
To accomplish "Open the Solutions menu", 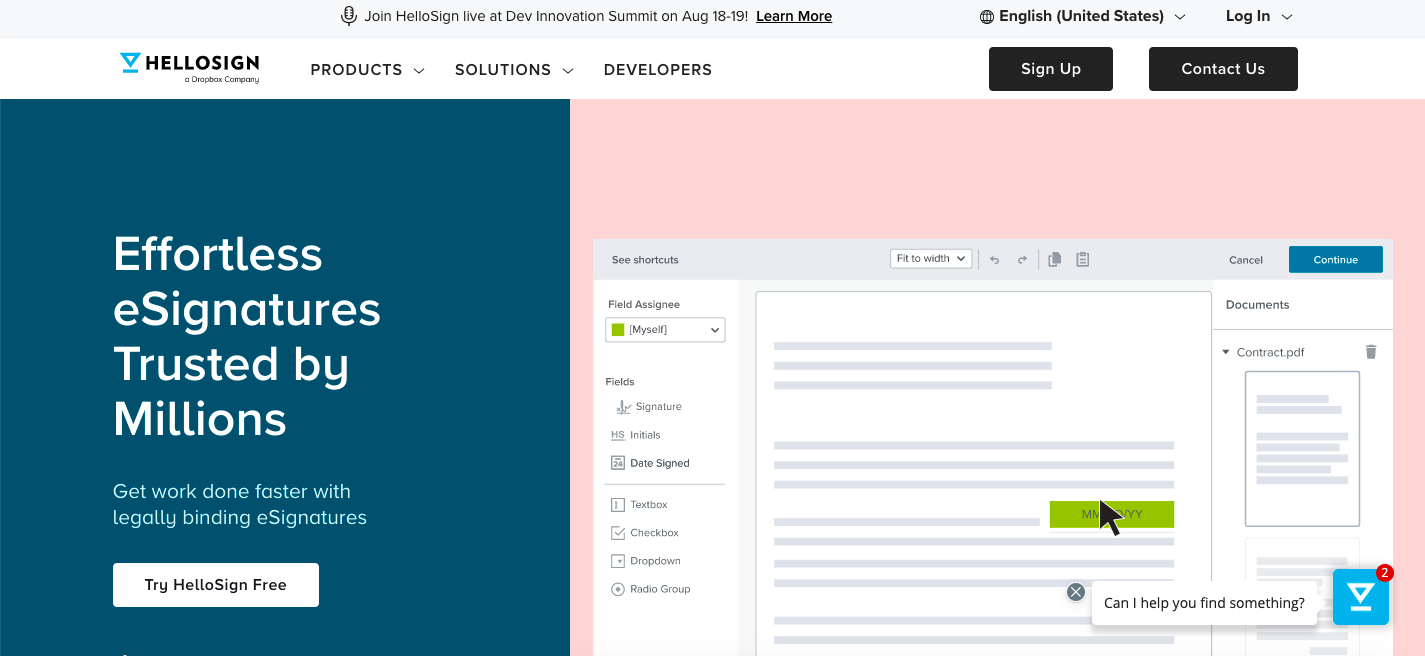I will [514, 70].
